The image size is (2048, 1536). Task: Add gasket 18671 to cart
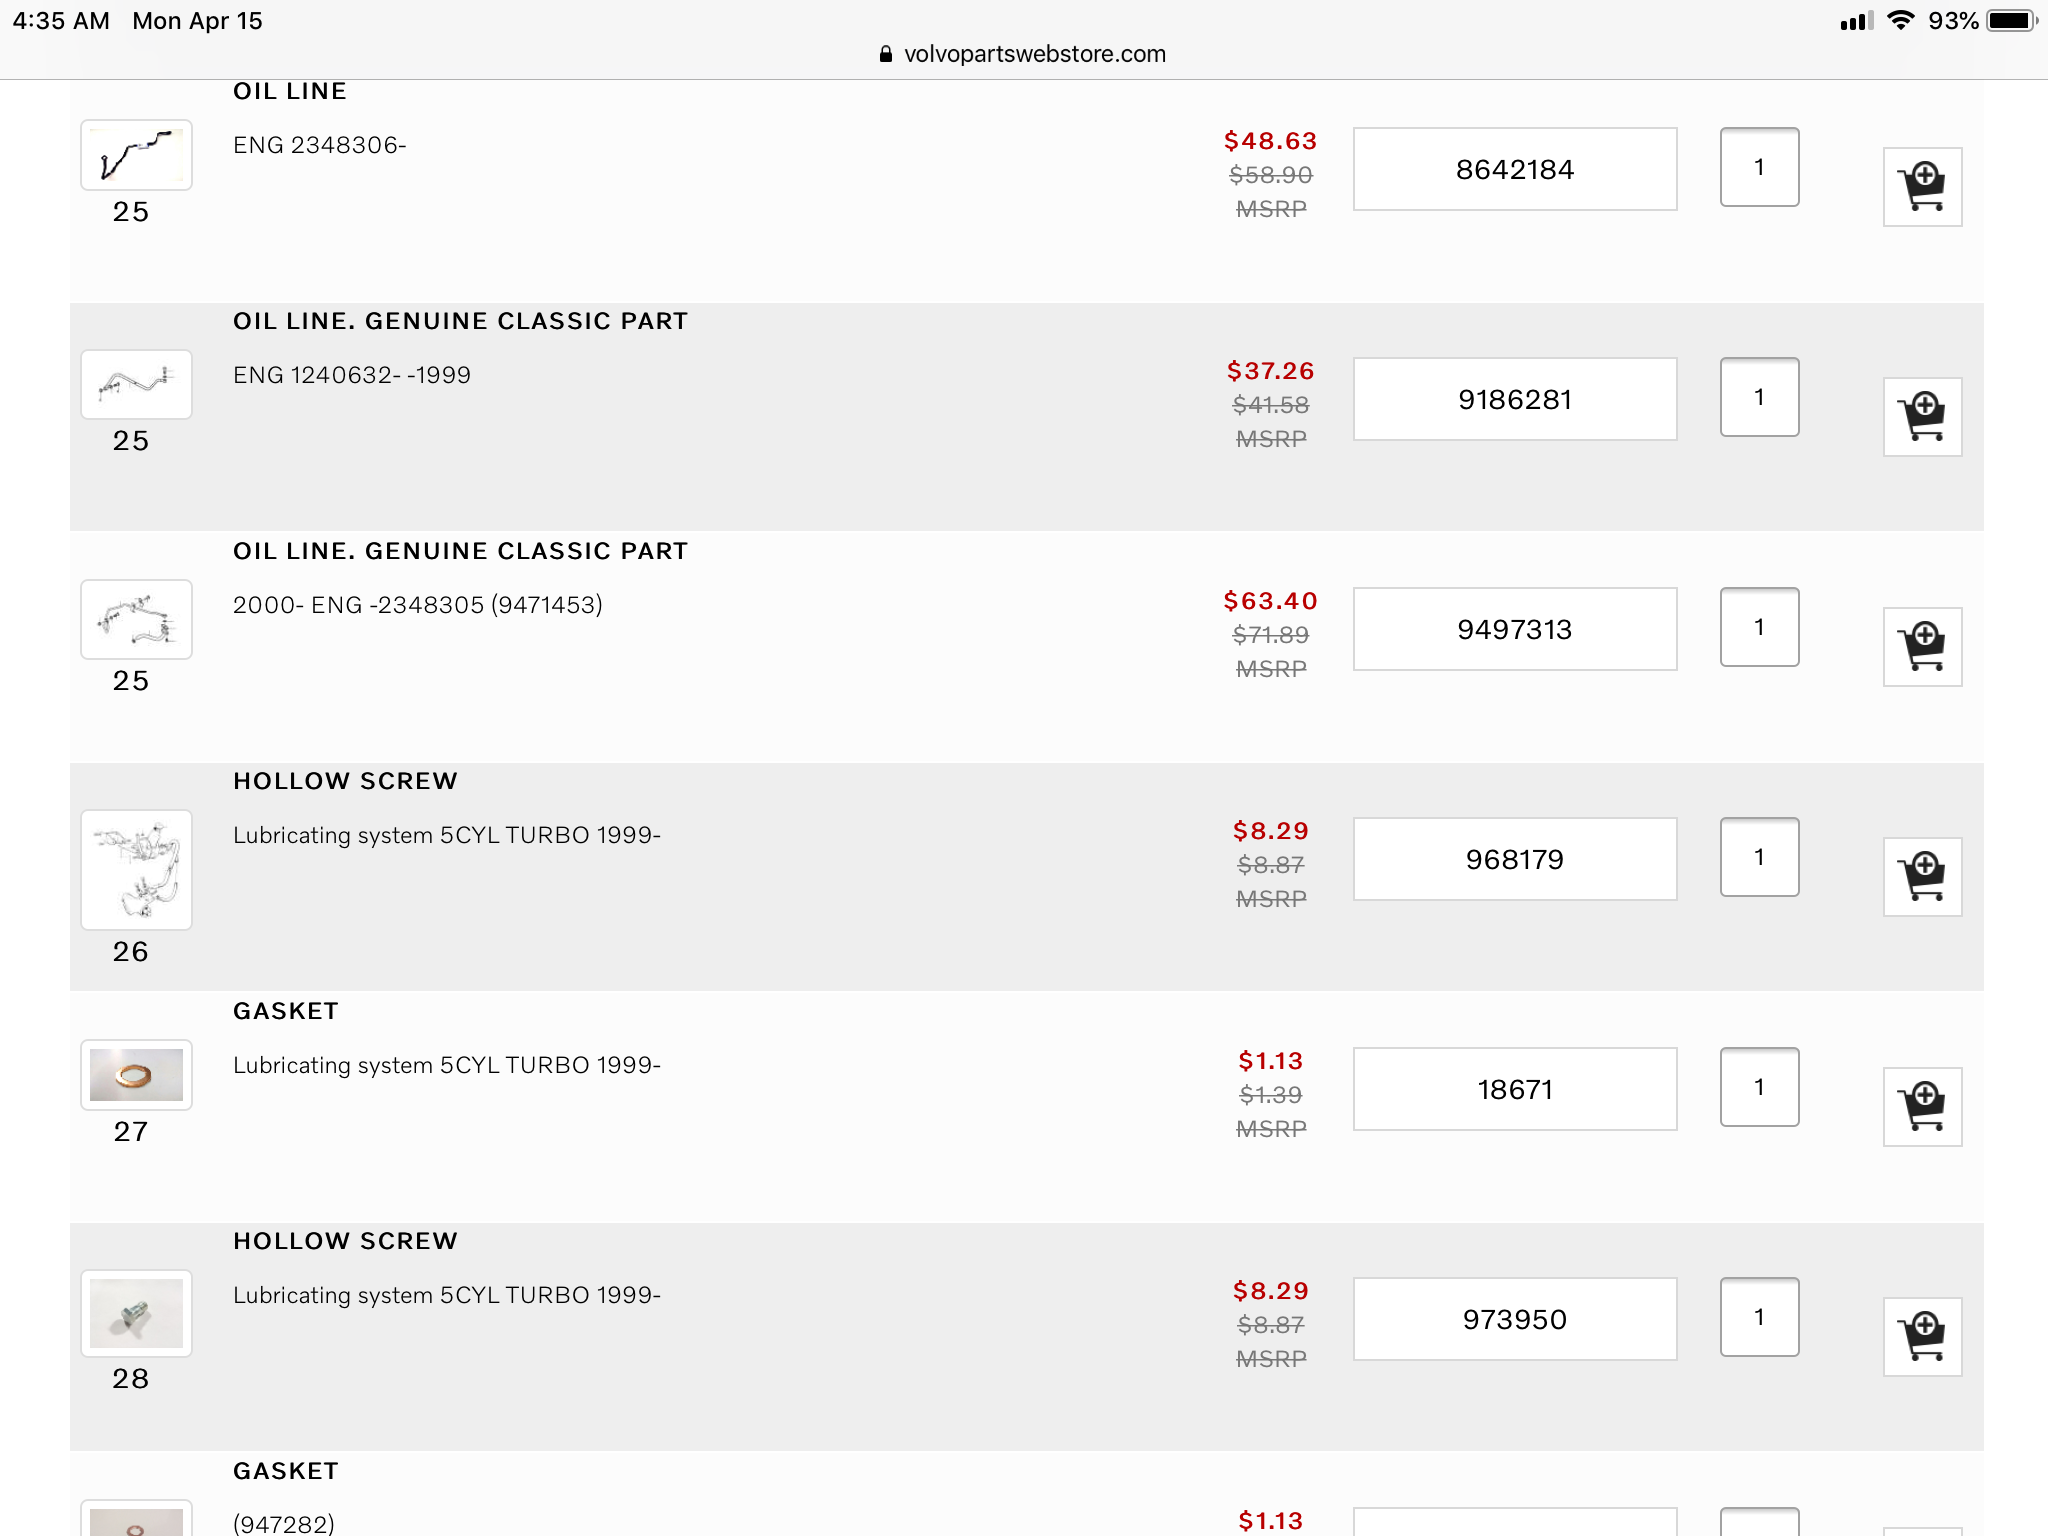[1922, 1107]
